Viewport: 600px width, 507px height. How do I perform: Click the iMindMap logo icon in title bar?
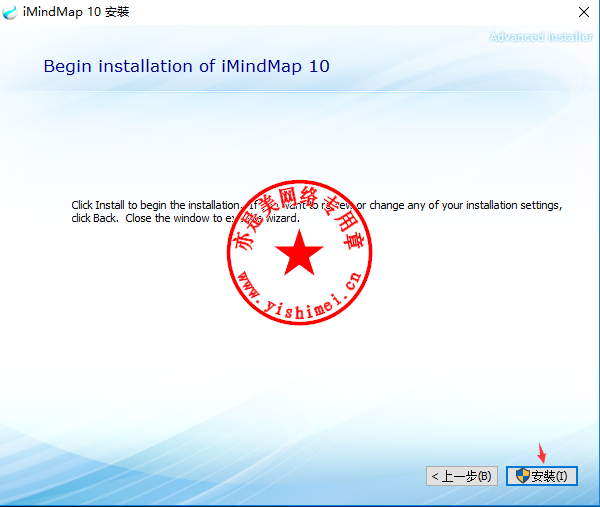tap(10, 12)
